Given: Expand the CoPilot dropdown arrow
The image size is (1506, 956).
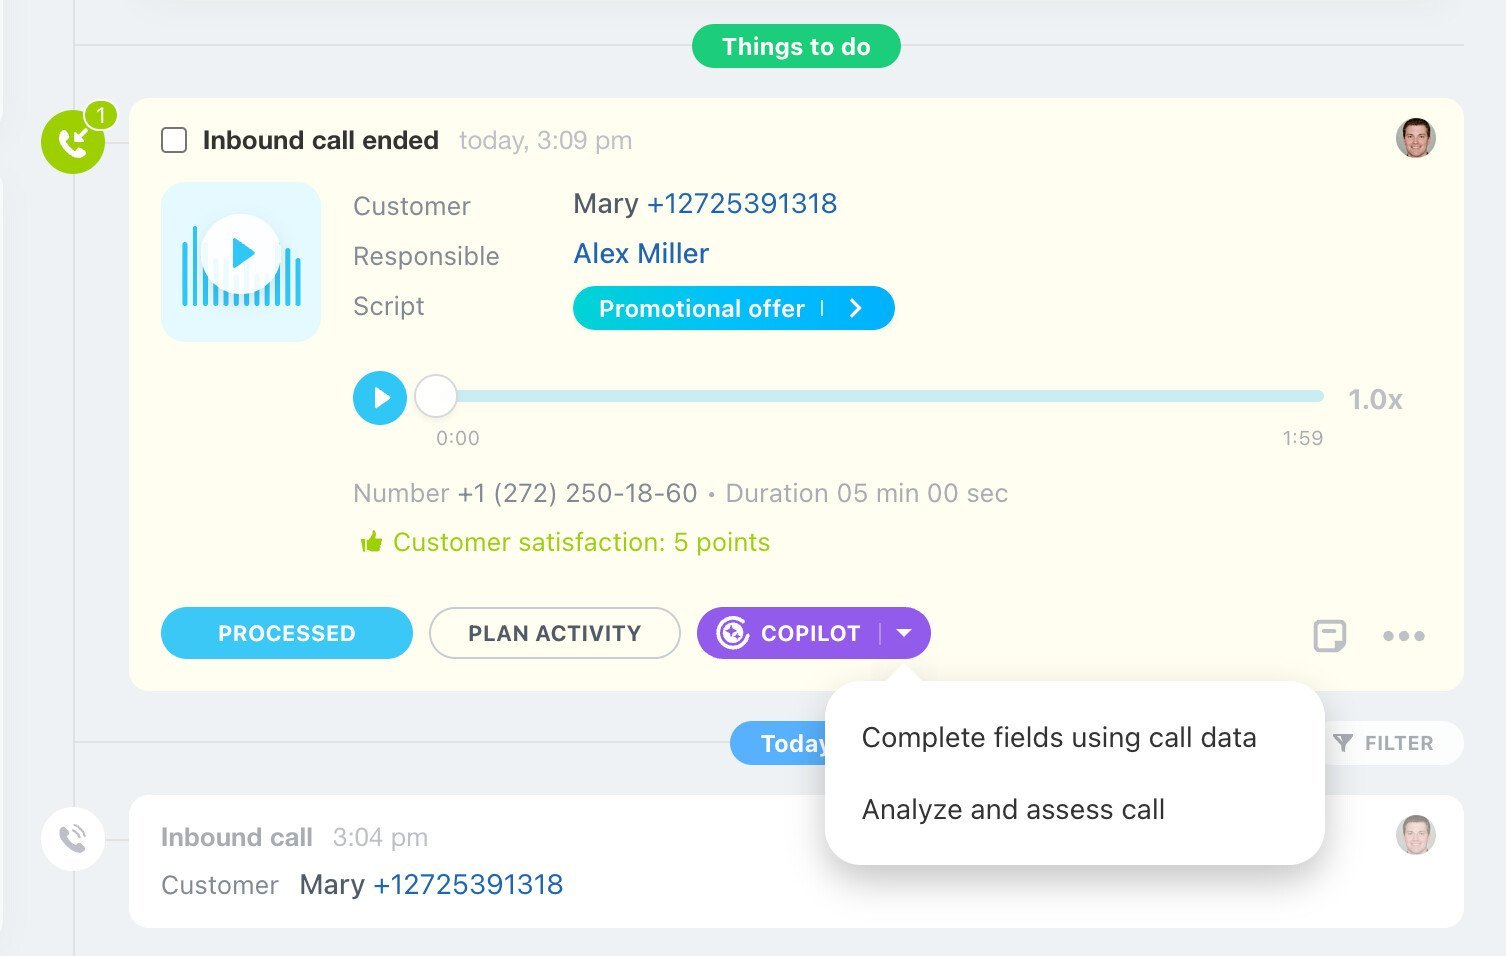Looking at the screenshot, I should (904, 633).
